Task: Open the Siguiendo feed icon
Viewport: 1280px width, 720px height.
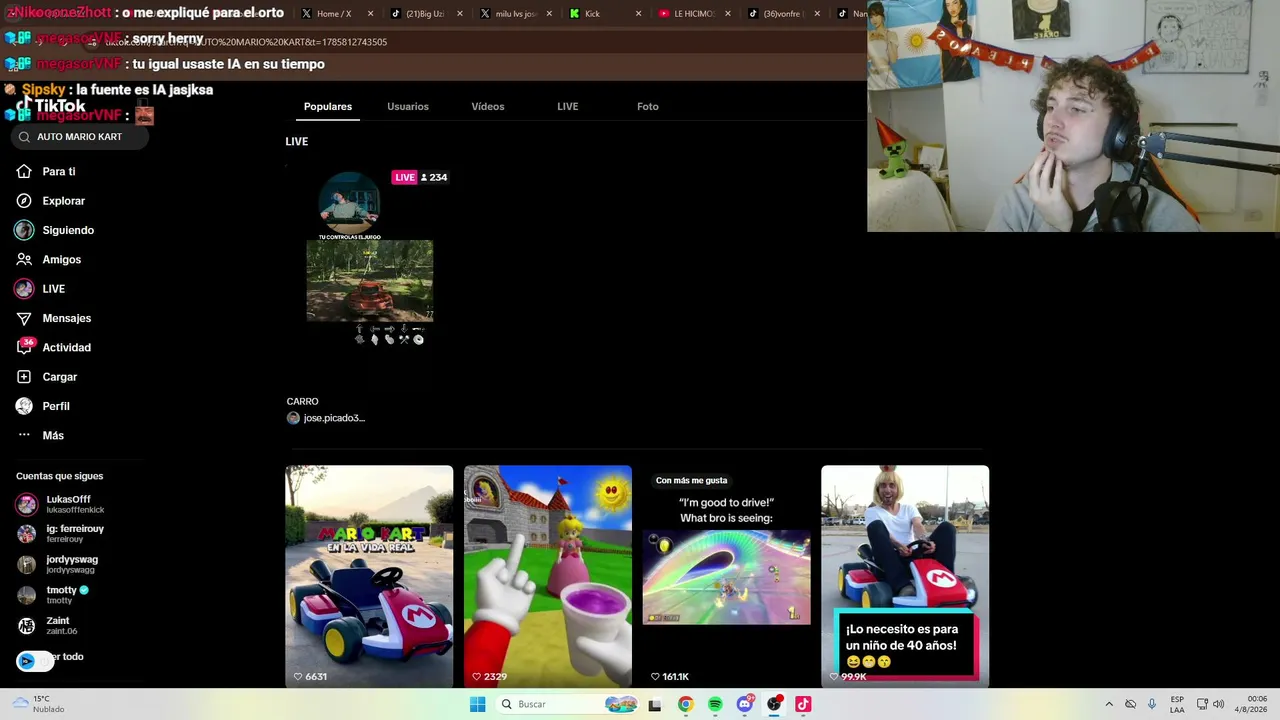Action: 24,230
